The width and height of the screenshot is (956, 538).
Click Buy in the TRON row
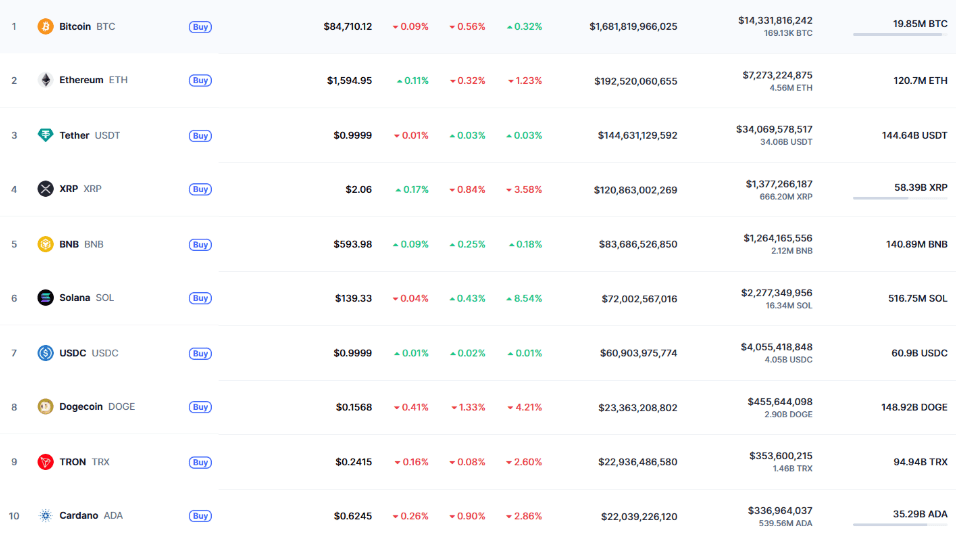pos(200,462)
